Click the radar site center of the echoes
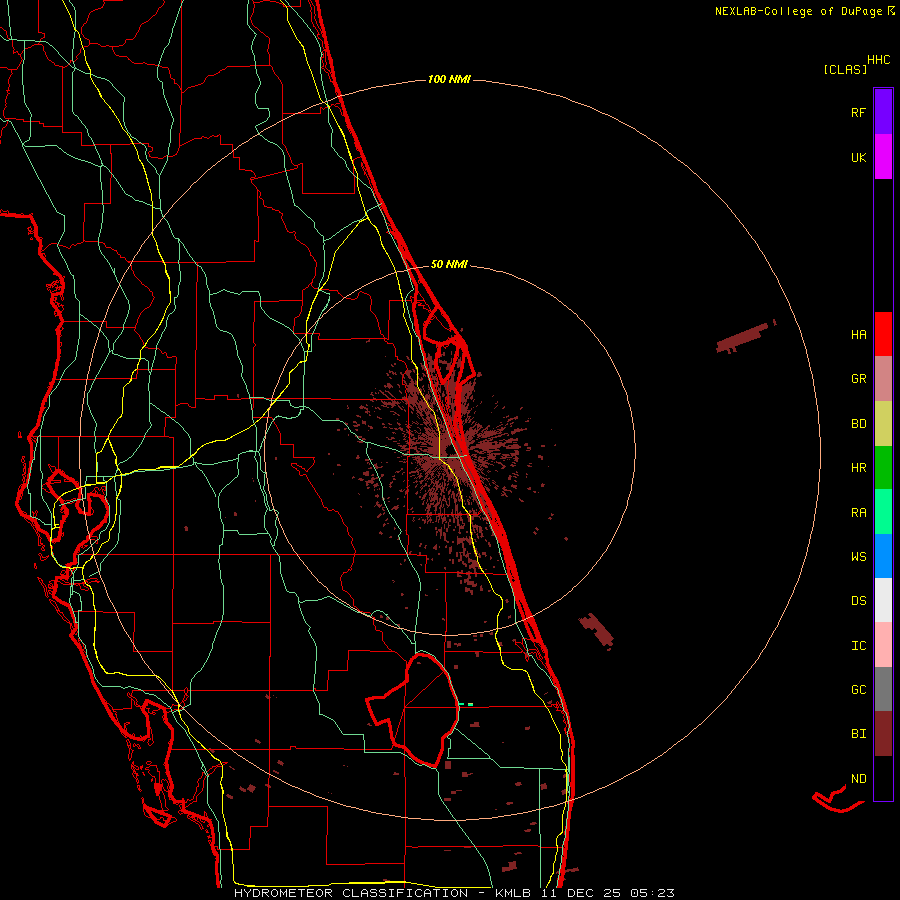The height and width of the screenshot is (900, 900). [x=449, y=449]
